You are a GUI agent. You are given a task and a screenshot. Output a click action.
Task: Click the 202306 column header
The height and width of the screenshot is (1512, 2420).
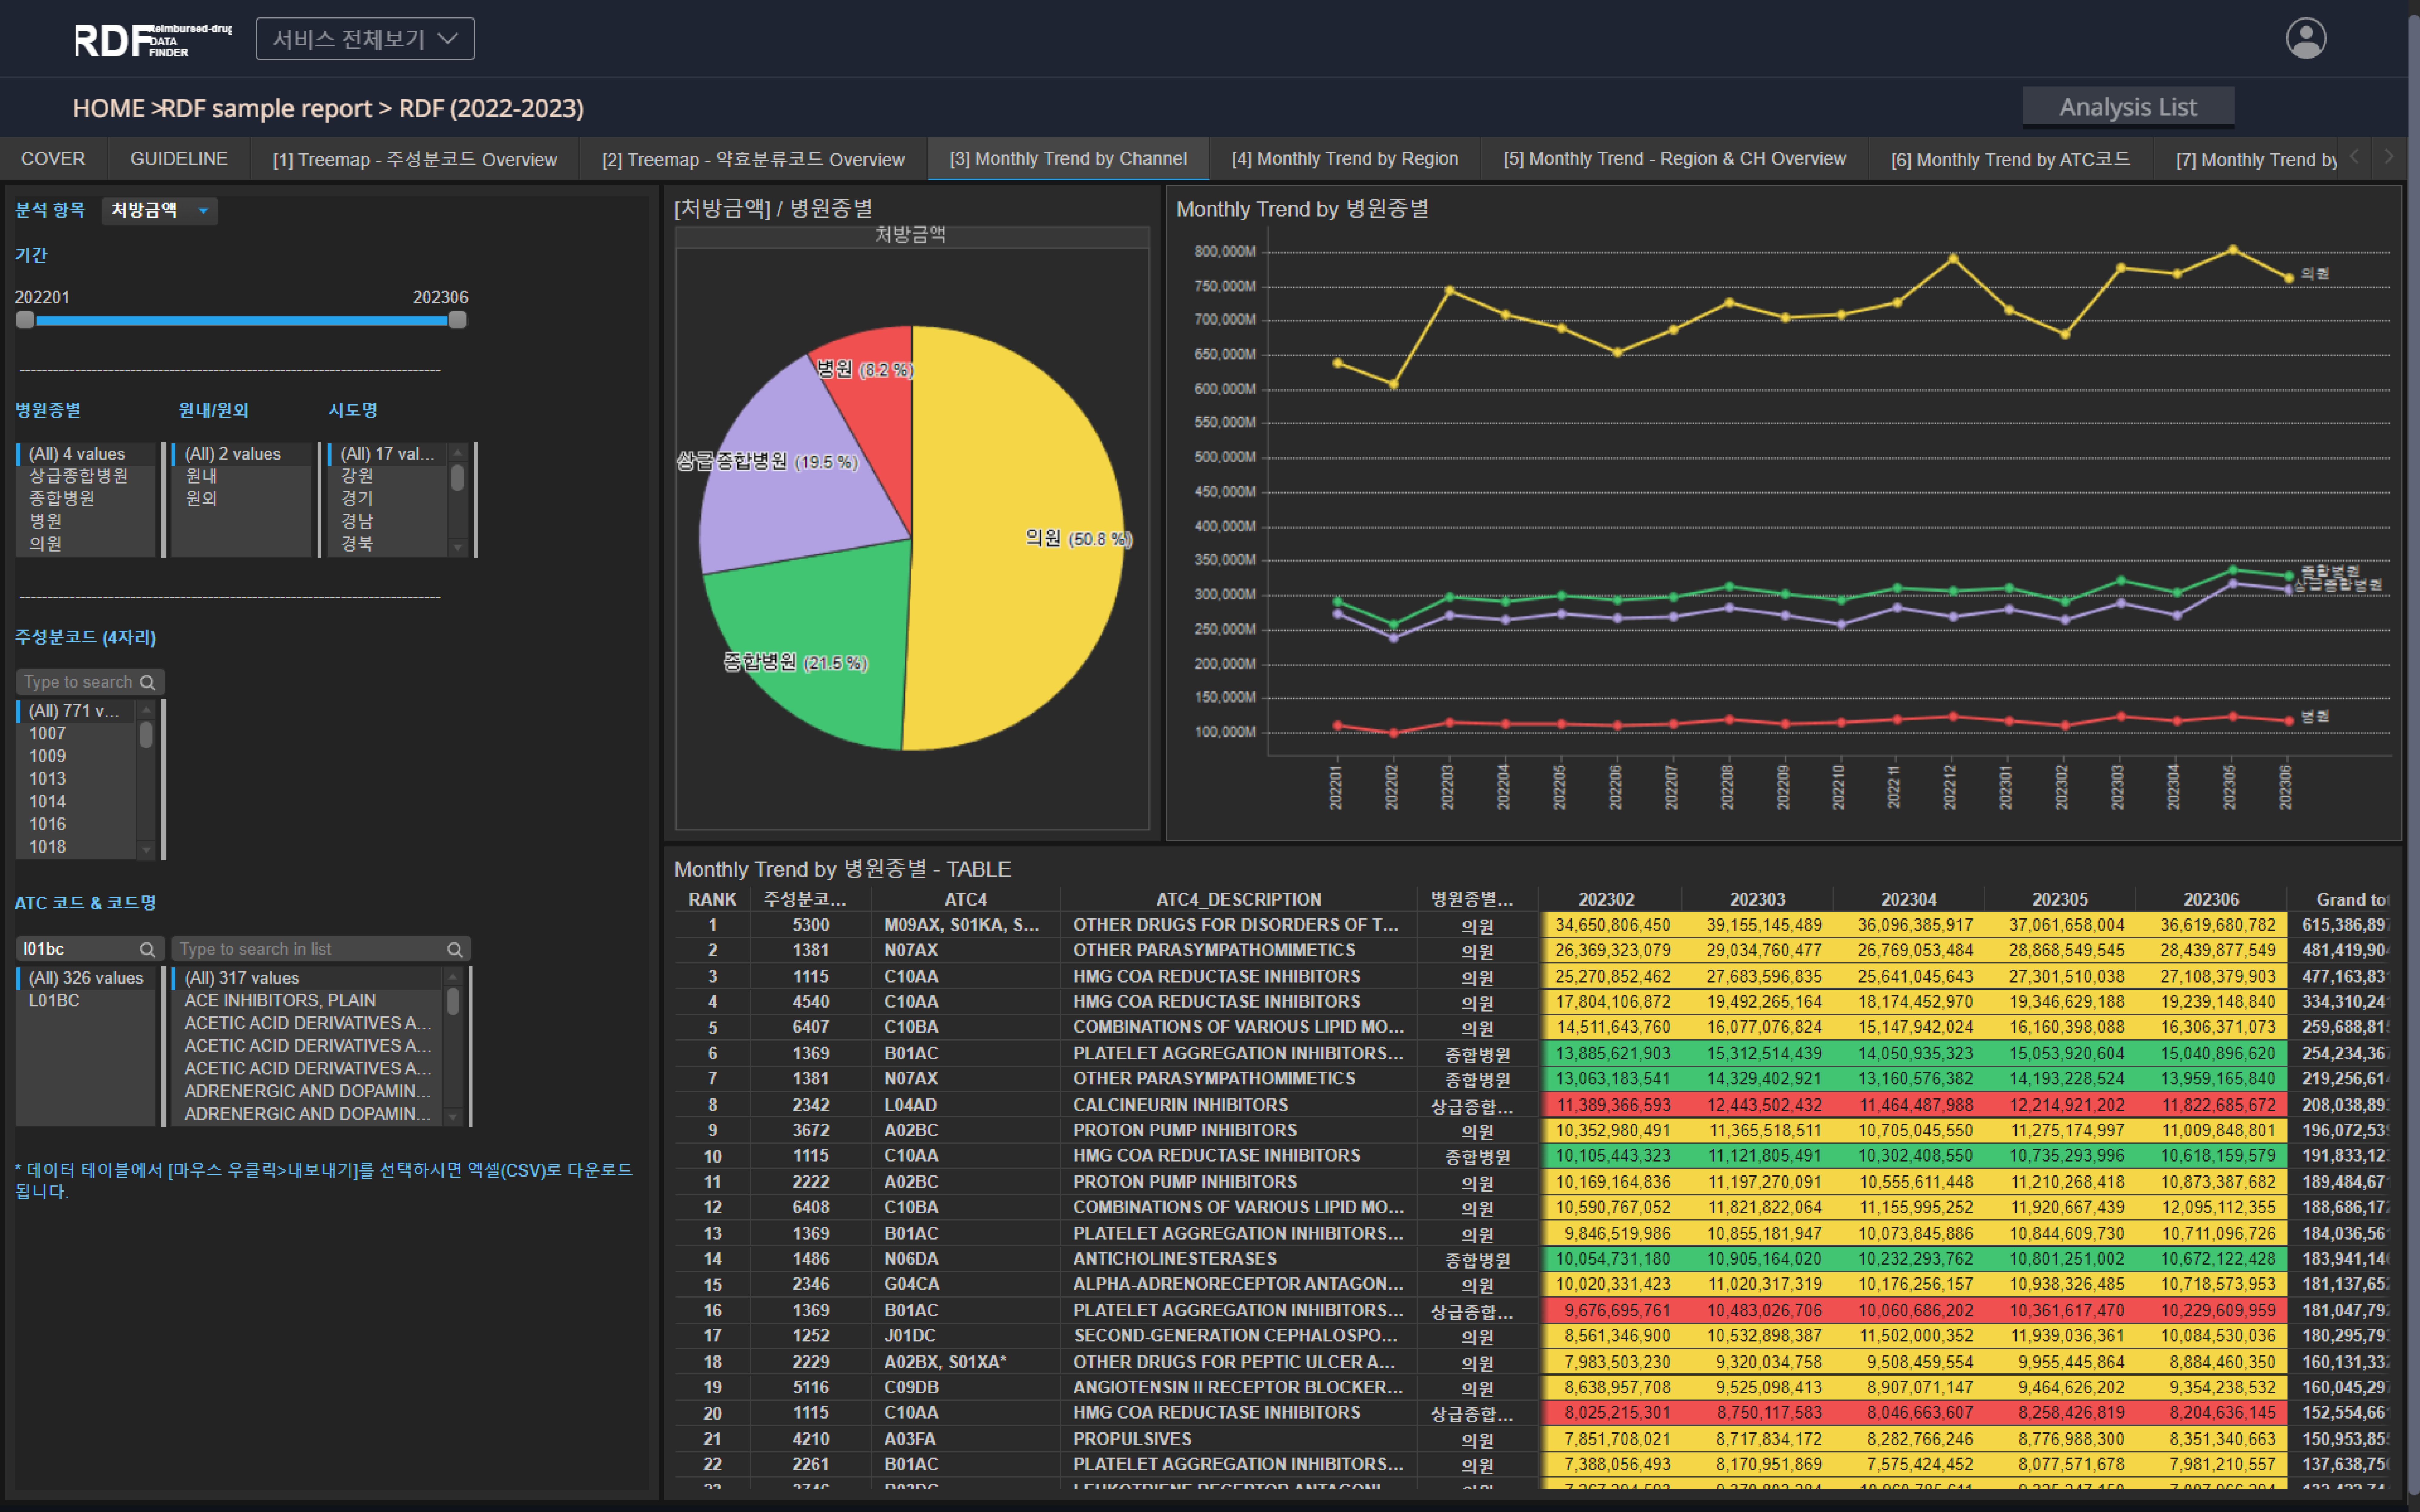(2211, 900)
